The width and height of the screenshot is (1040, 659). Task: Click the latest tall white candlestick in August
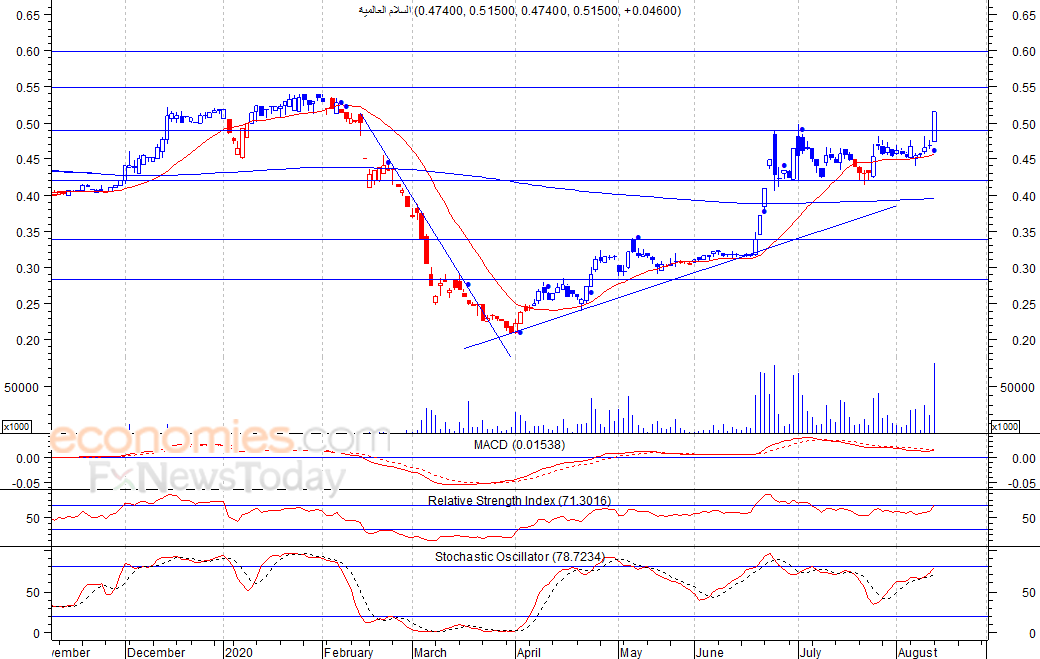(x=934, y=126)
